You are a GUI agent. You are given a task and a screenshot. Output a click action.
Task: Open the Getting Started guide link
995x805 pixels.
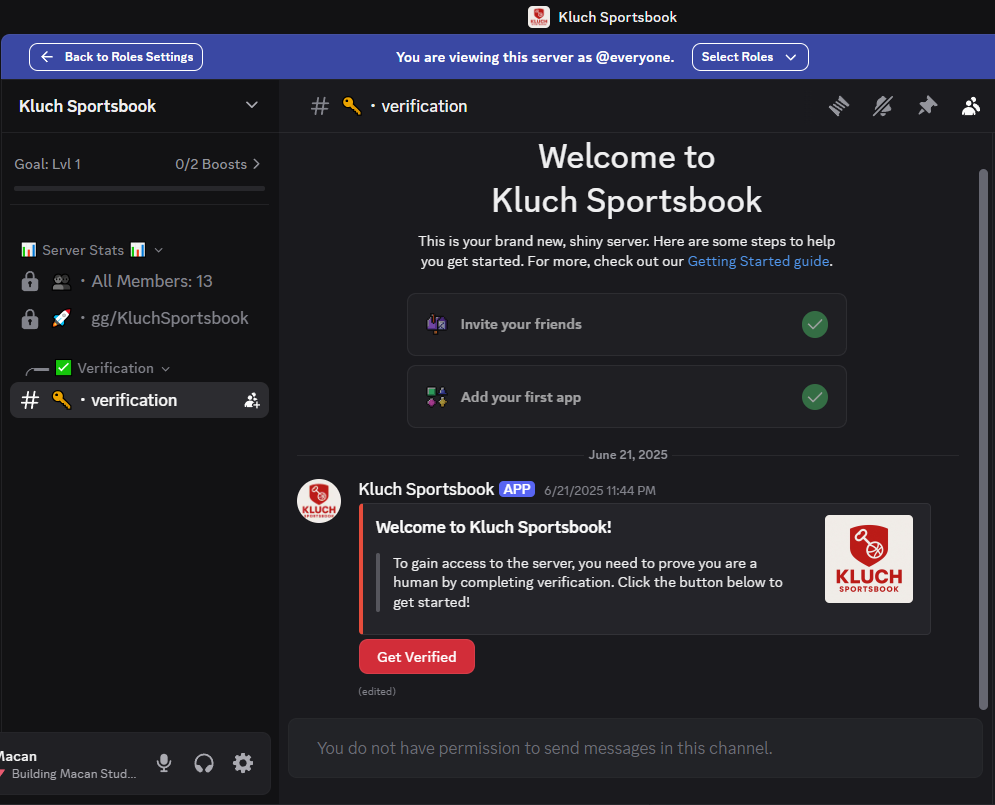(x=758, y=261)
